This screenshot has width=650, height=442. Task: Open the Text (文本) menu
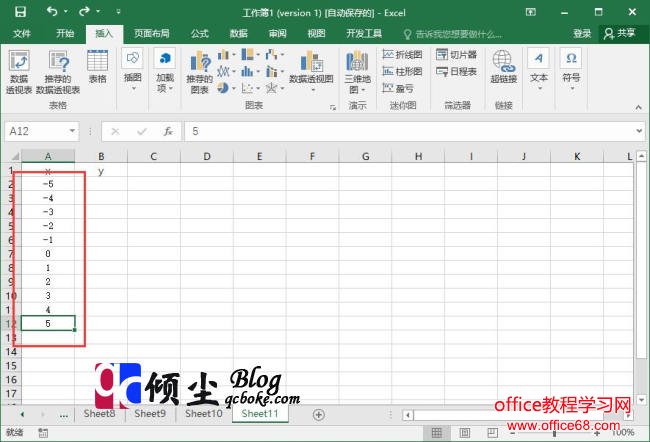coord(539,70)
